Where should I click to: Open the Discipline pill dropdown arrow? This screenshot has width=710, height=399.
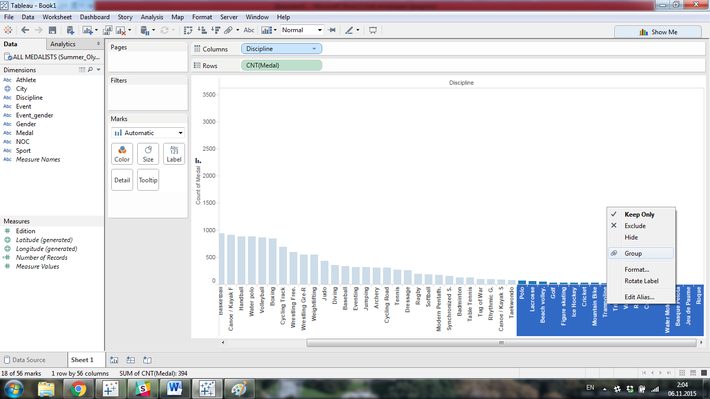point(314,48)
